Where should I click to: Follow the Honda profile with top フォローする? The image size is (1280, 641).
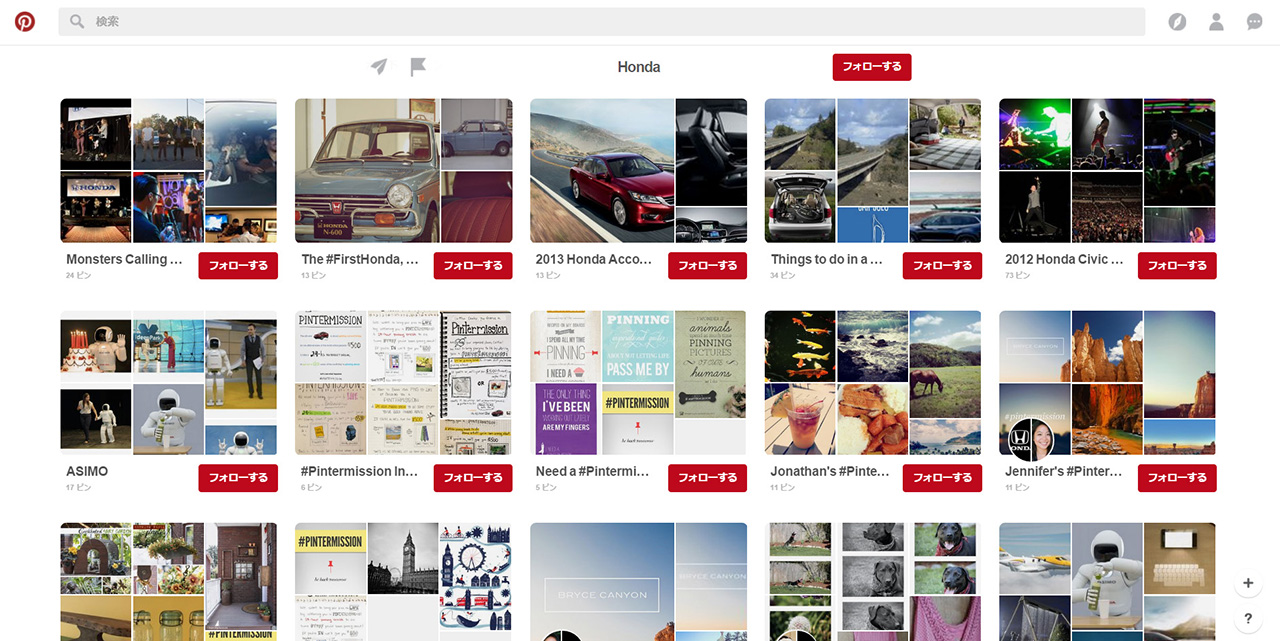tap(872, 67)
